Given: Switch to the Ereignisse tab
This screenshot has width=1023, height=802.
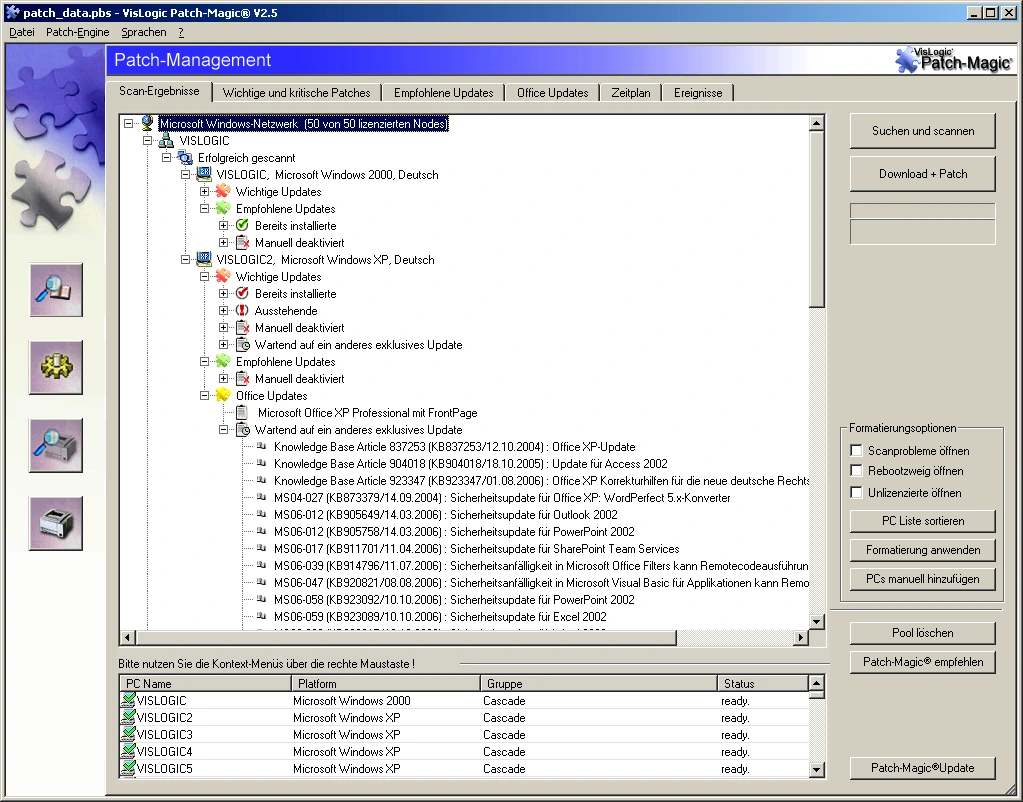Looking at the screenshot, I should [698, 93].
